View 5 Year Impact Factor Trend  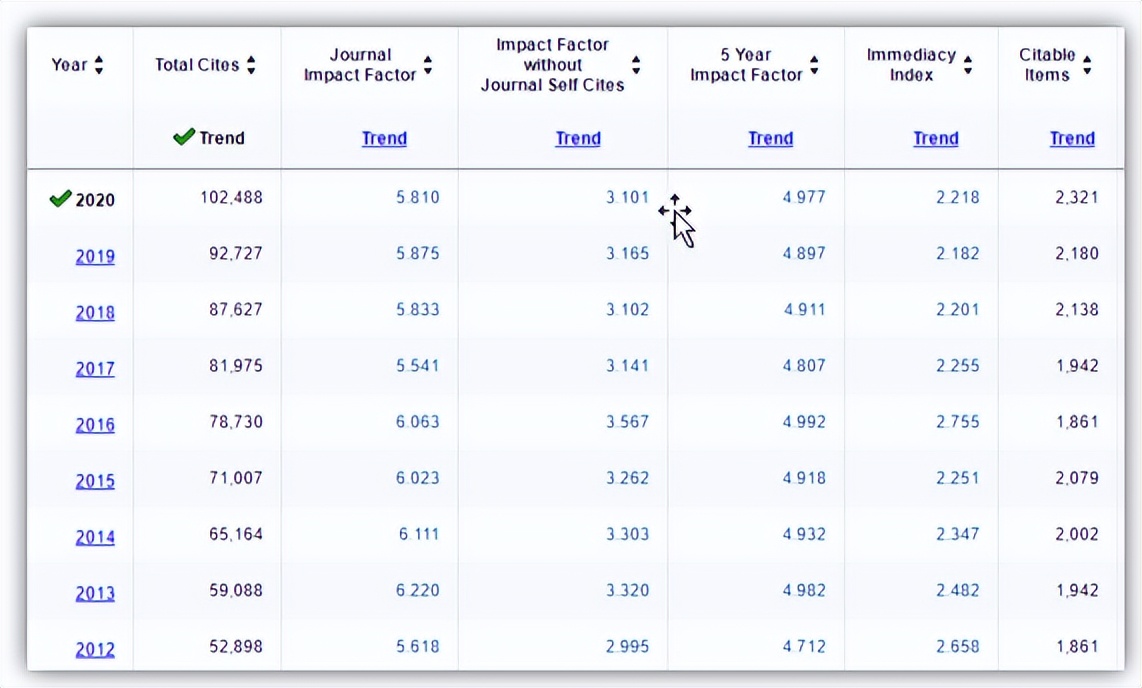(770, 138)
